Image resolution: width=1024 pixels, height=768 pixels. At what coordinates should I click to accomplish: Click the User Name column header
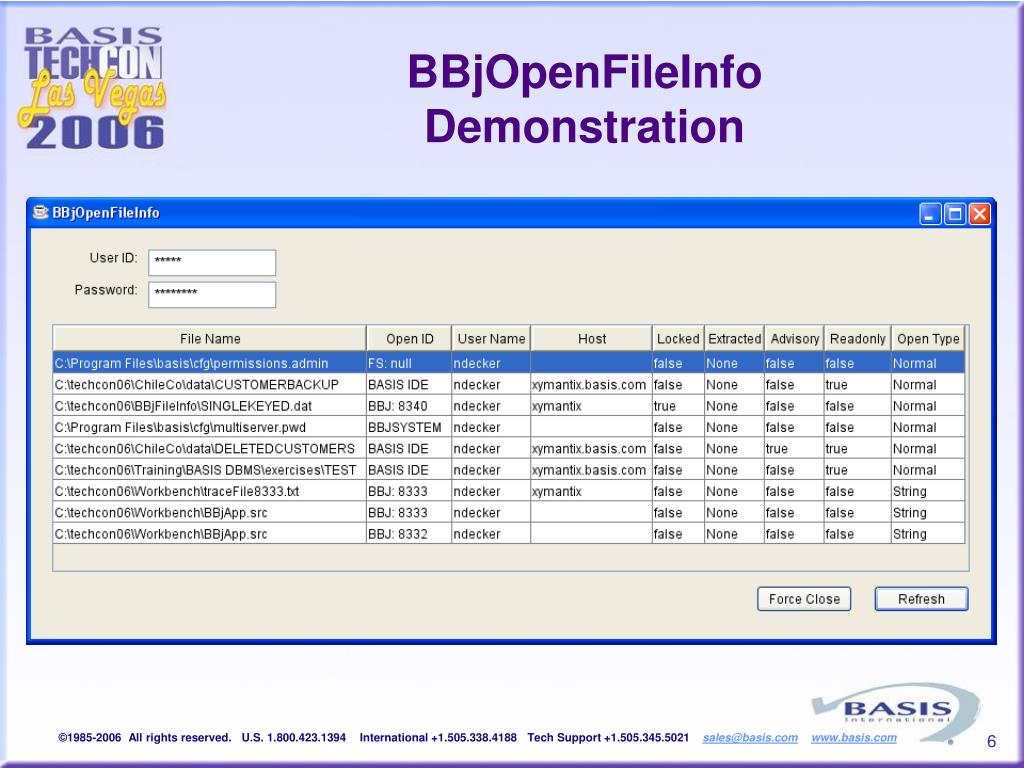pos(491,339)
